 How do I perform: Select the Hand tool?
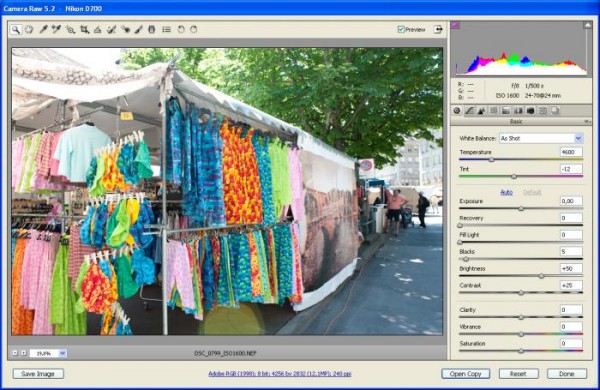[x=29, y=29]
